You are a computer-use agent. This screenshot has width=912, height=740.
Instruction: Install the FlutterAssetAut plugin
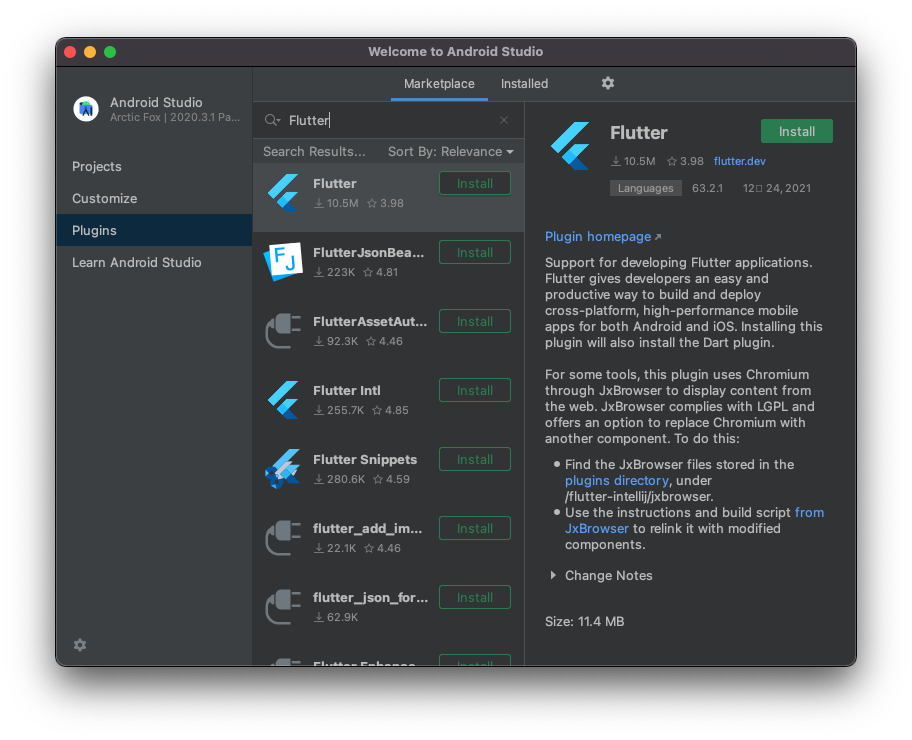(475, 321)
